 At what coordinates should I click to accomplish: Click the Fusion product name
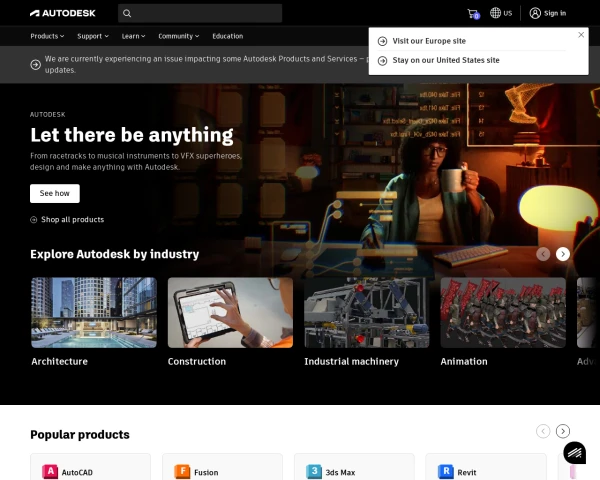(x=206, y=473)
